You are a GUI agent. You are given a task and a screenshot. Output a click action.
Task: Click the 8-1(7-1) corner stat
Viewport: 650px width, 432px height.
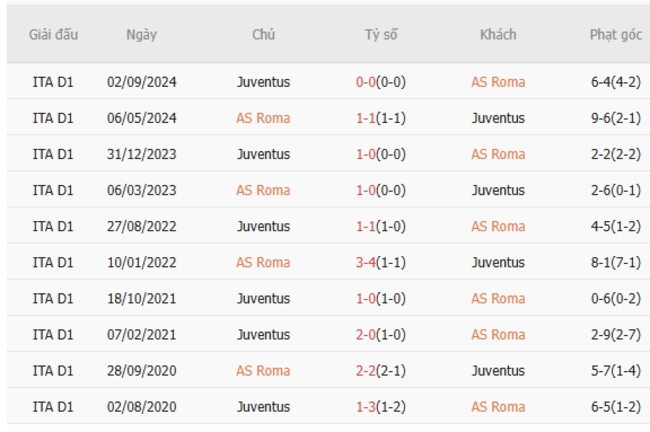615,262
